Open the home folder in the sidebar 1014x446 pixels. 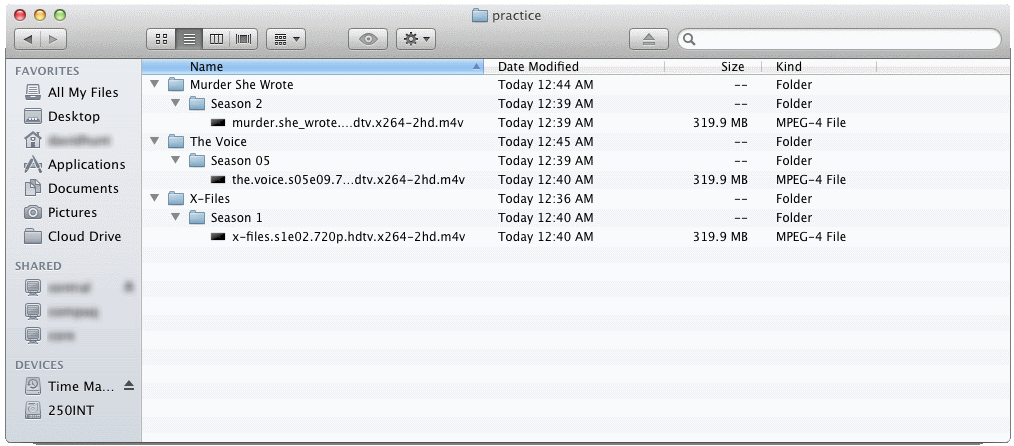(67, 140)
